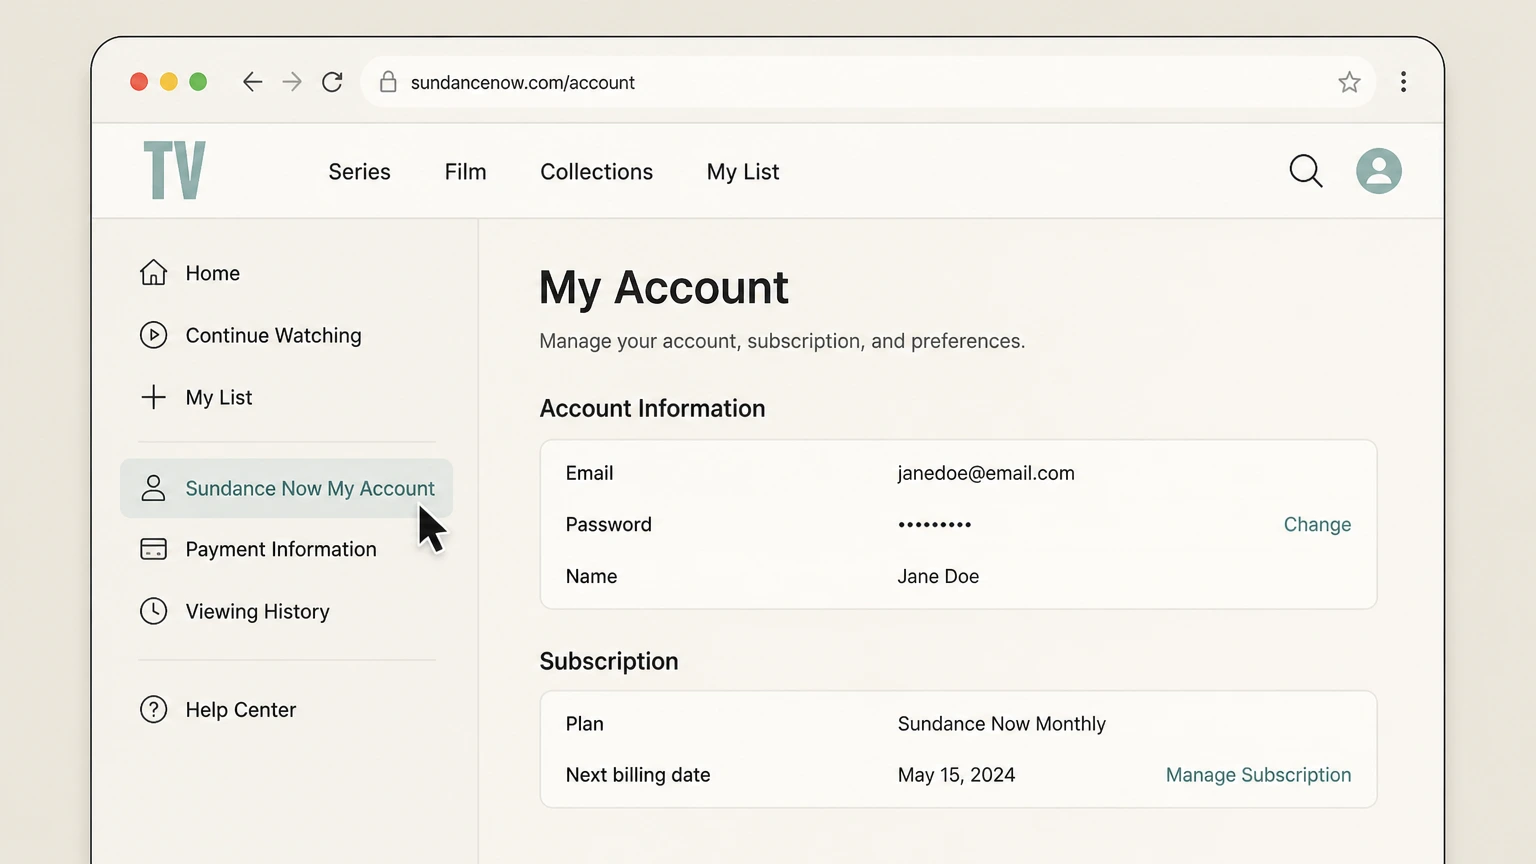The image size is (1536, 864).
Task: Click the TV logo
Action: tap(174, 170)
